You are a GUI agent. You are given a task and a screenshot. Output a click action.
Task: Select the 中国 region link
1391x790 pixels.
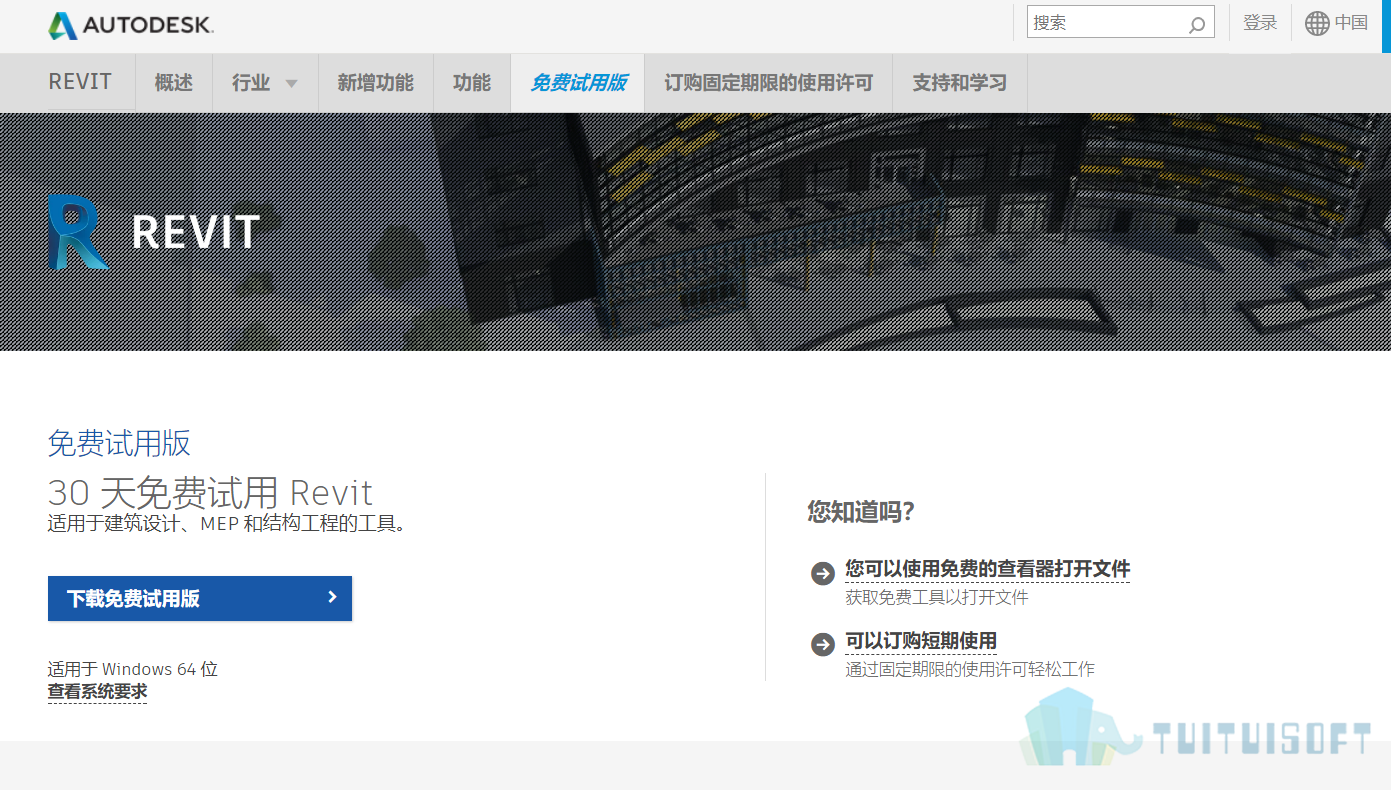pos(1351,23)
